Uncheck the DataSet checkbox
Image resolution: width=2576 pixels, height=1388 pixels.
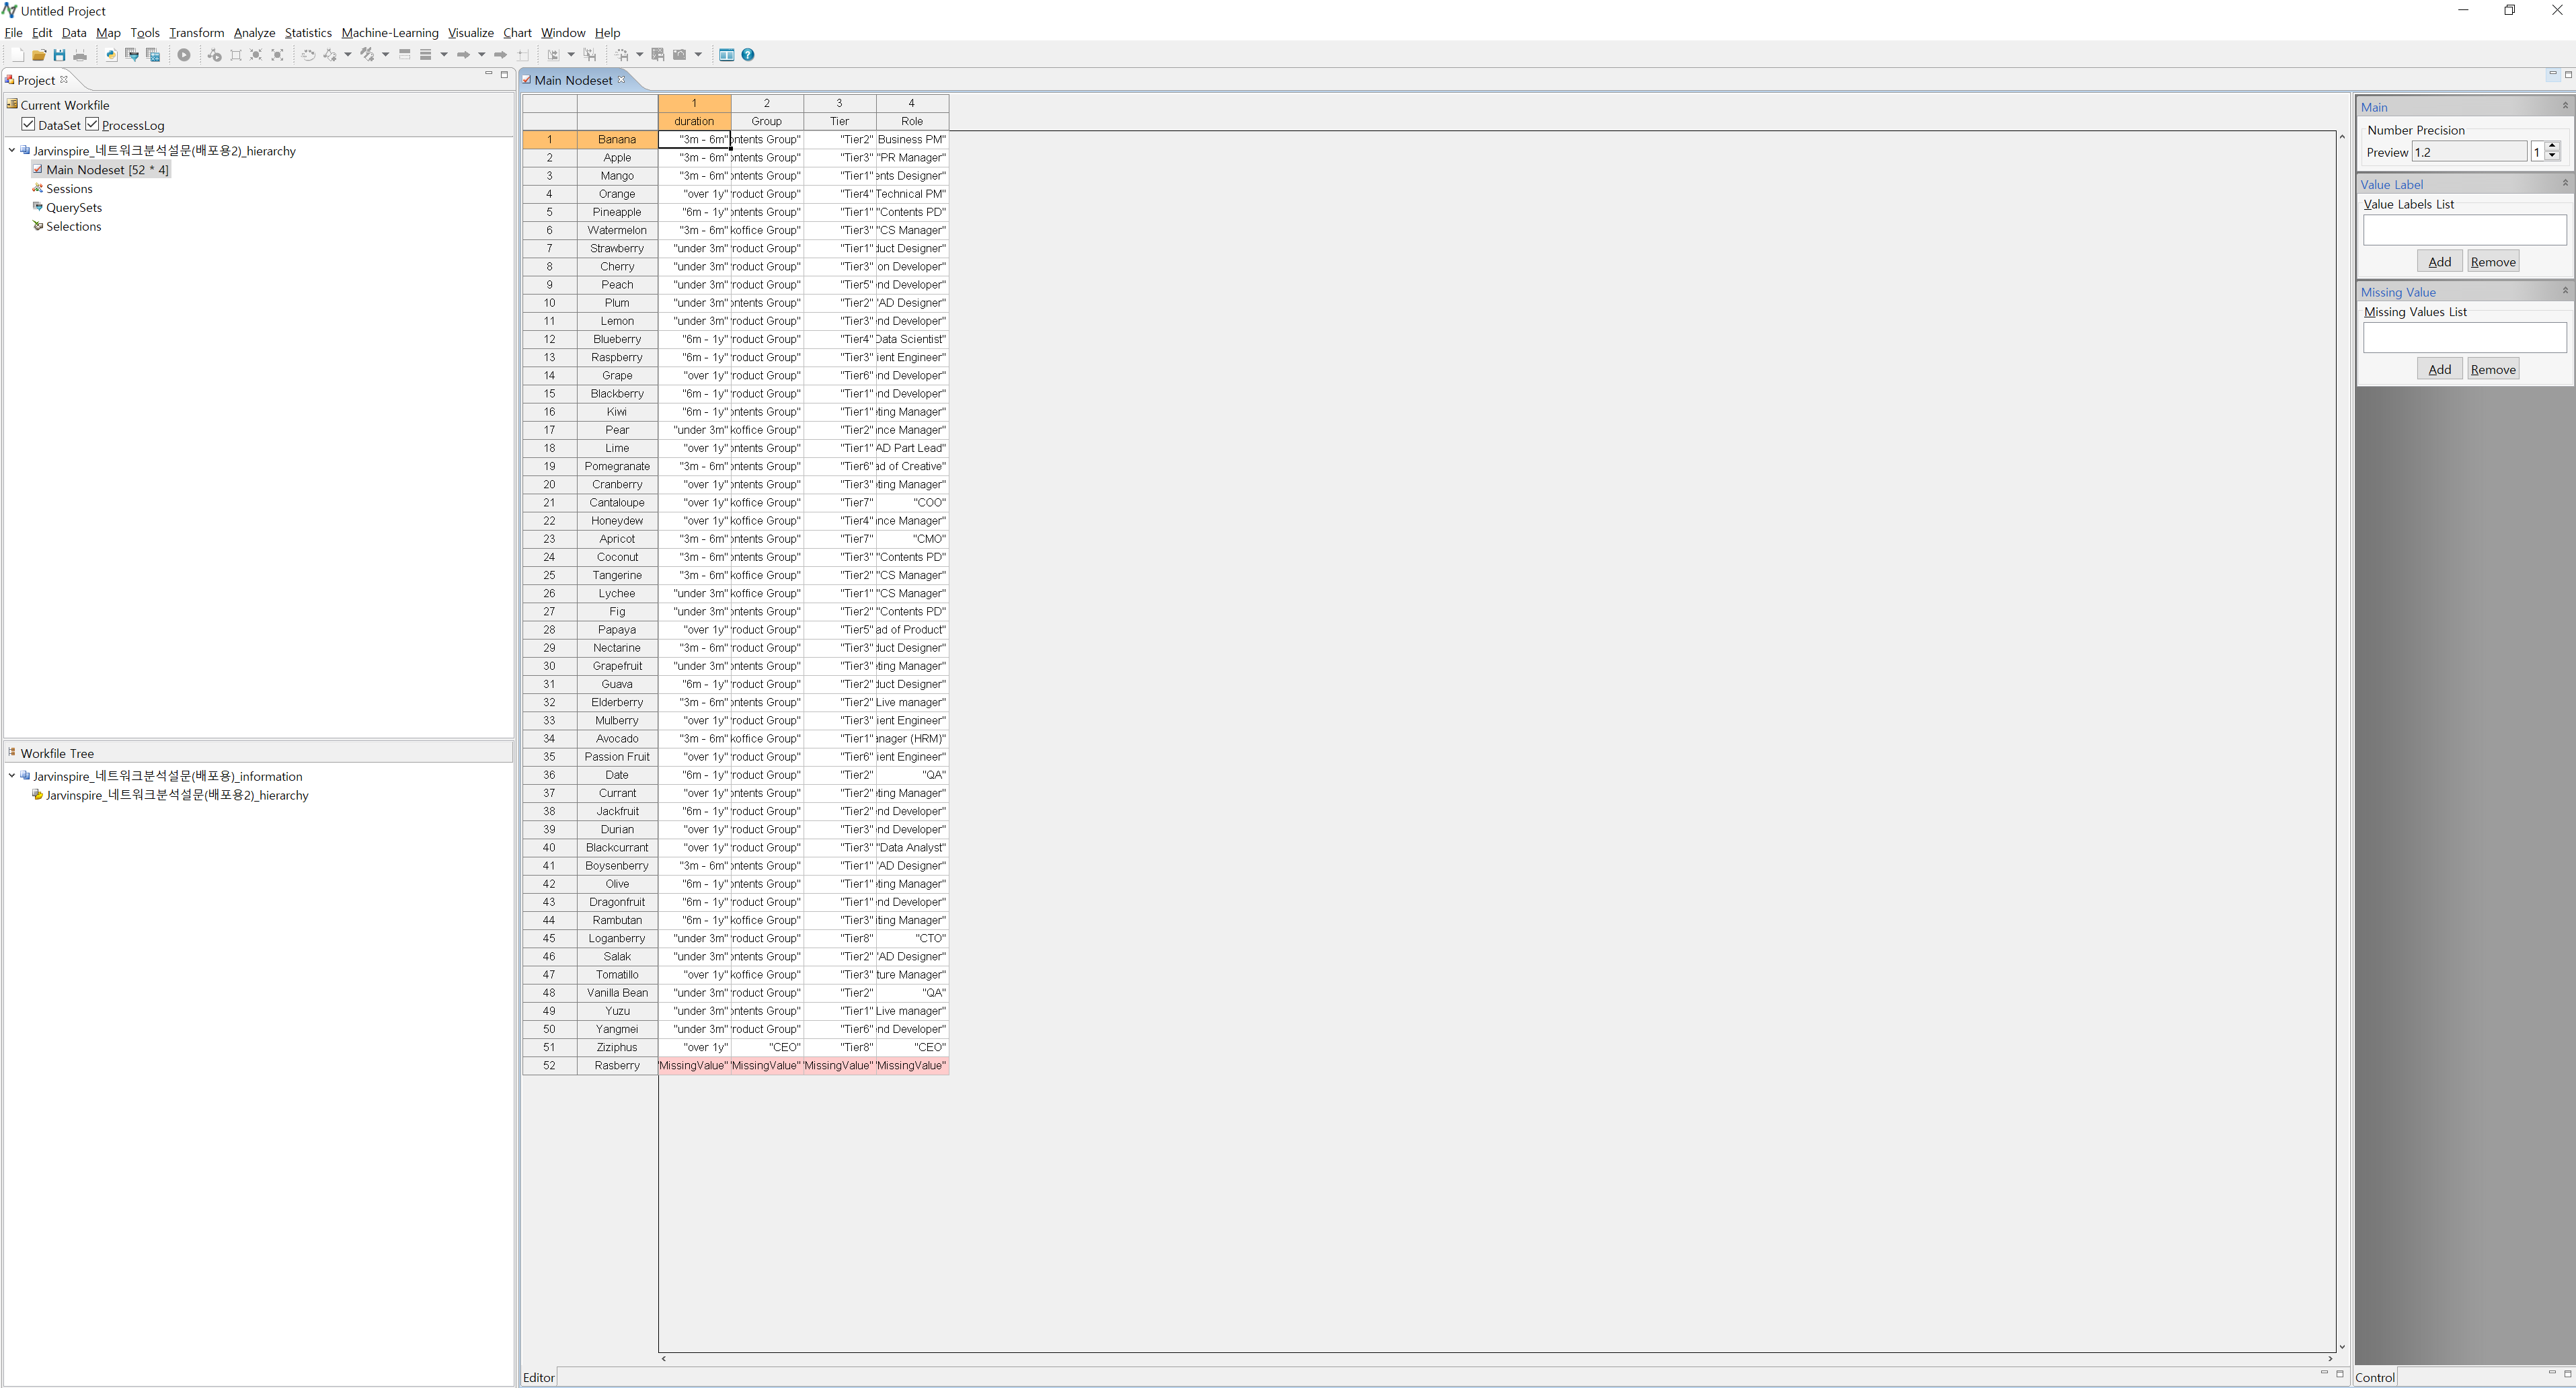[28, 124]
